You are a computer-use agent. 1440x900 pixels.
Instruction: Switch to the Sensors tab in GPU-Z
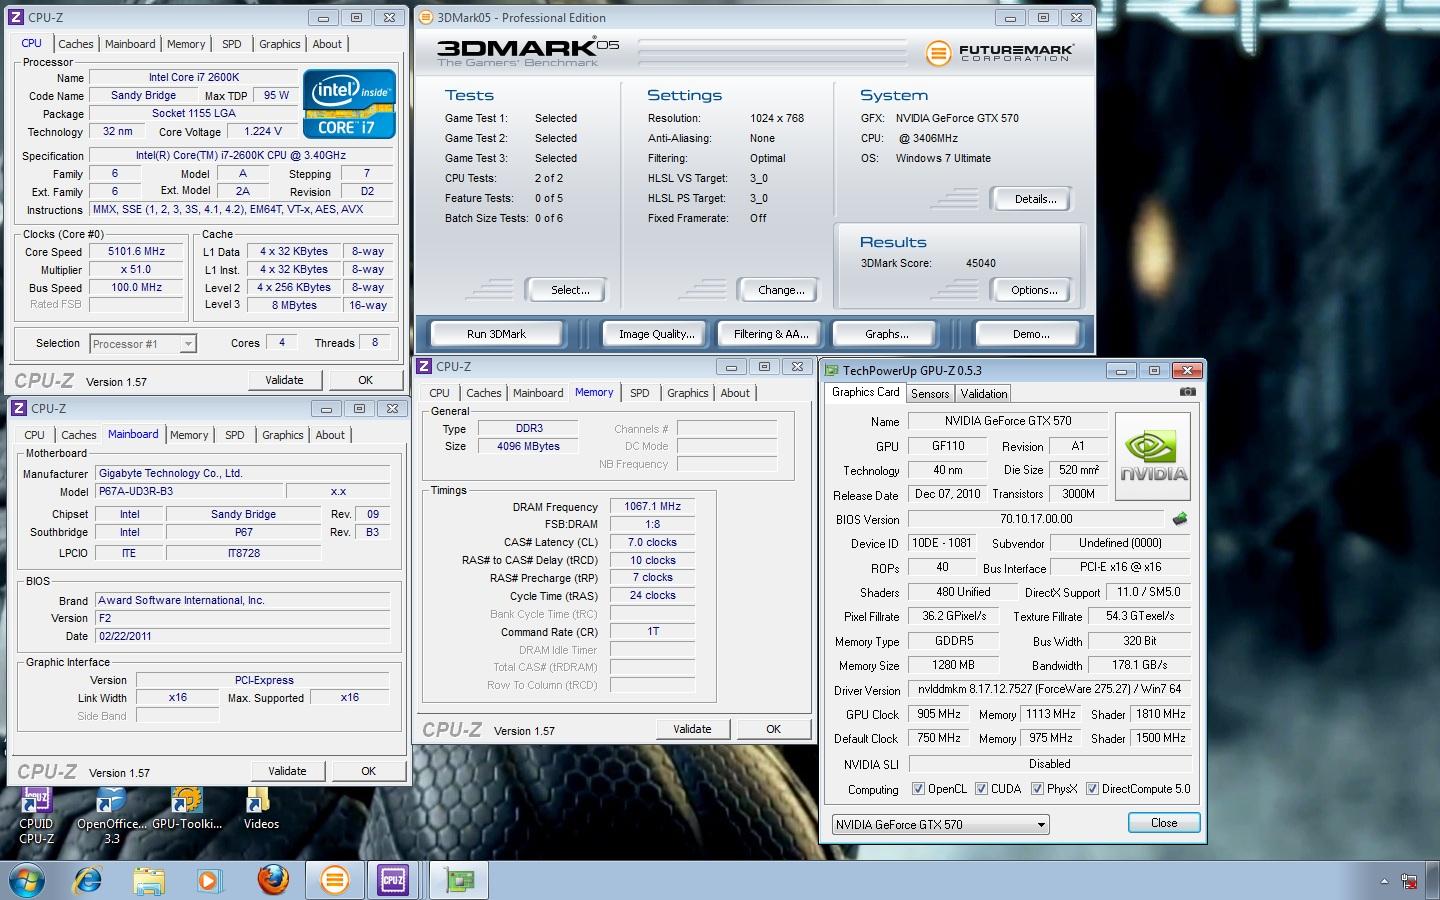[x=930, y=394]
